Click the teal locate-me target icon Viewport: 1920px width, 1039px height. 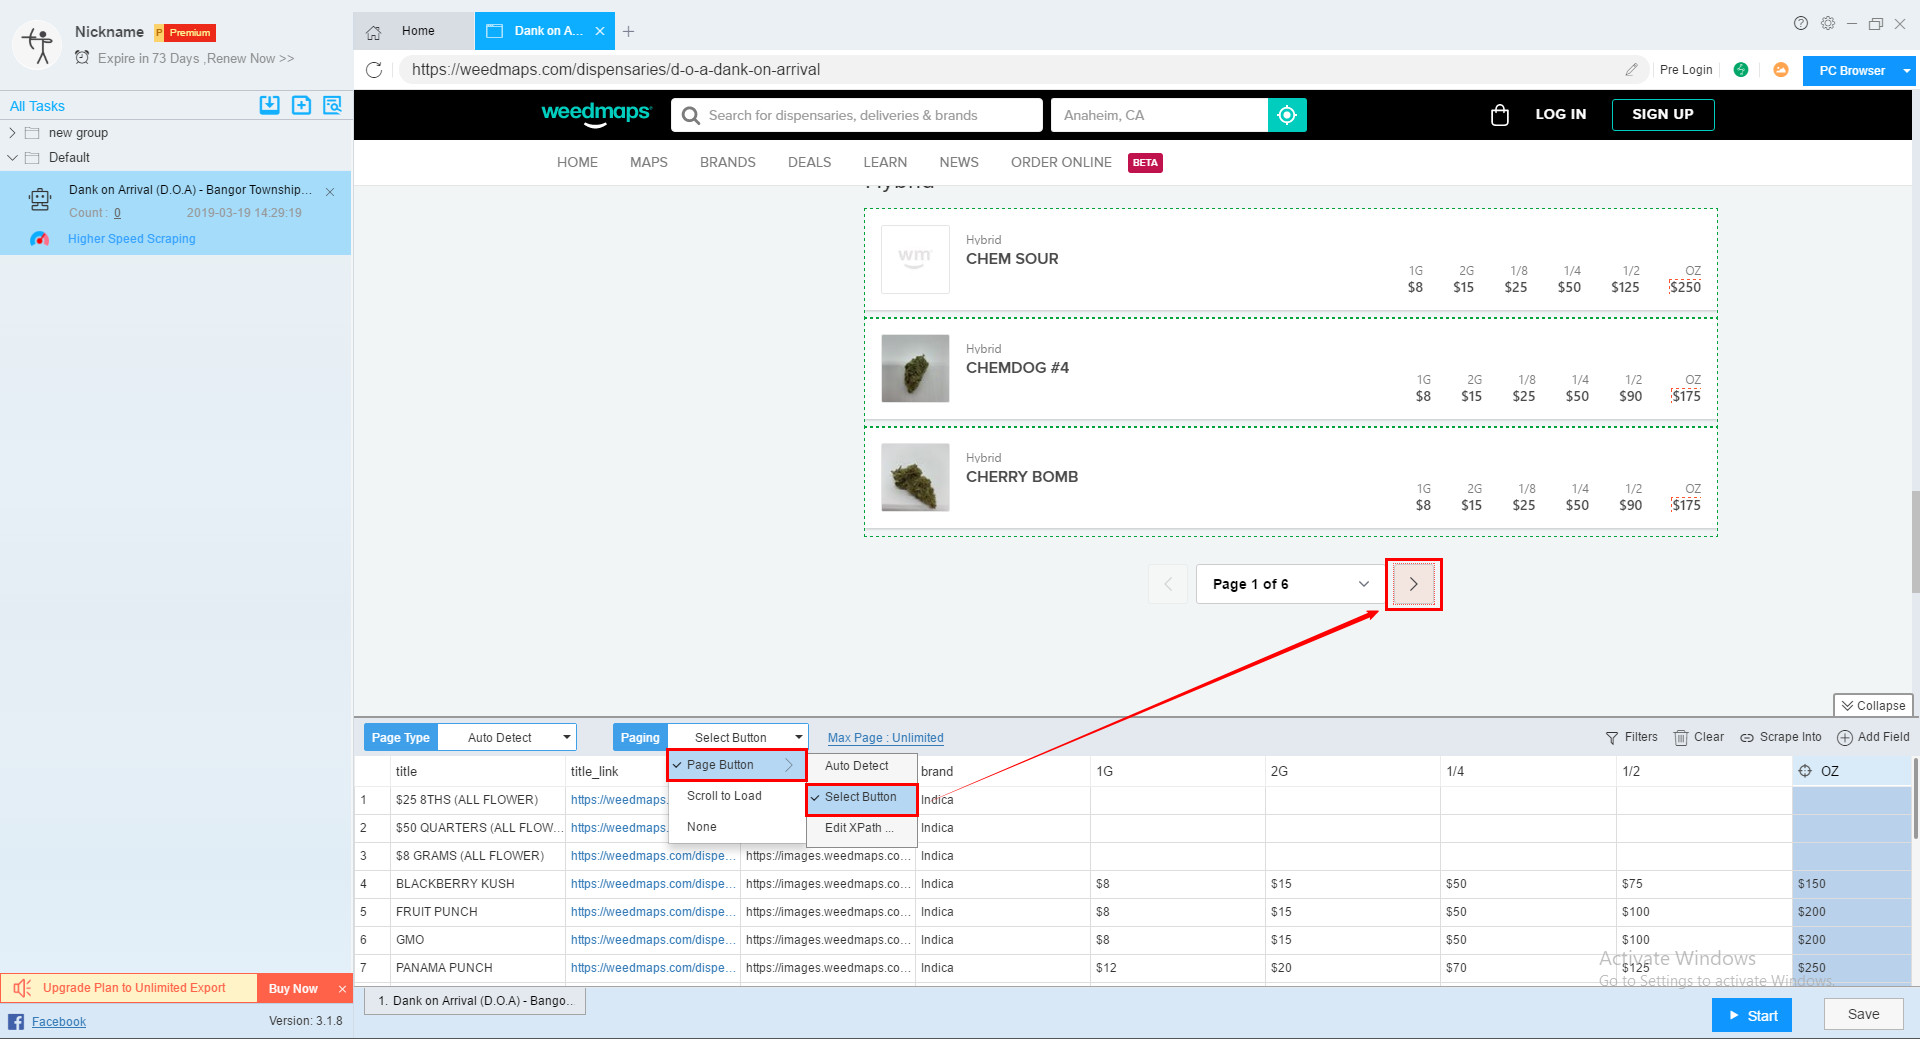1287,115
